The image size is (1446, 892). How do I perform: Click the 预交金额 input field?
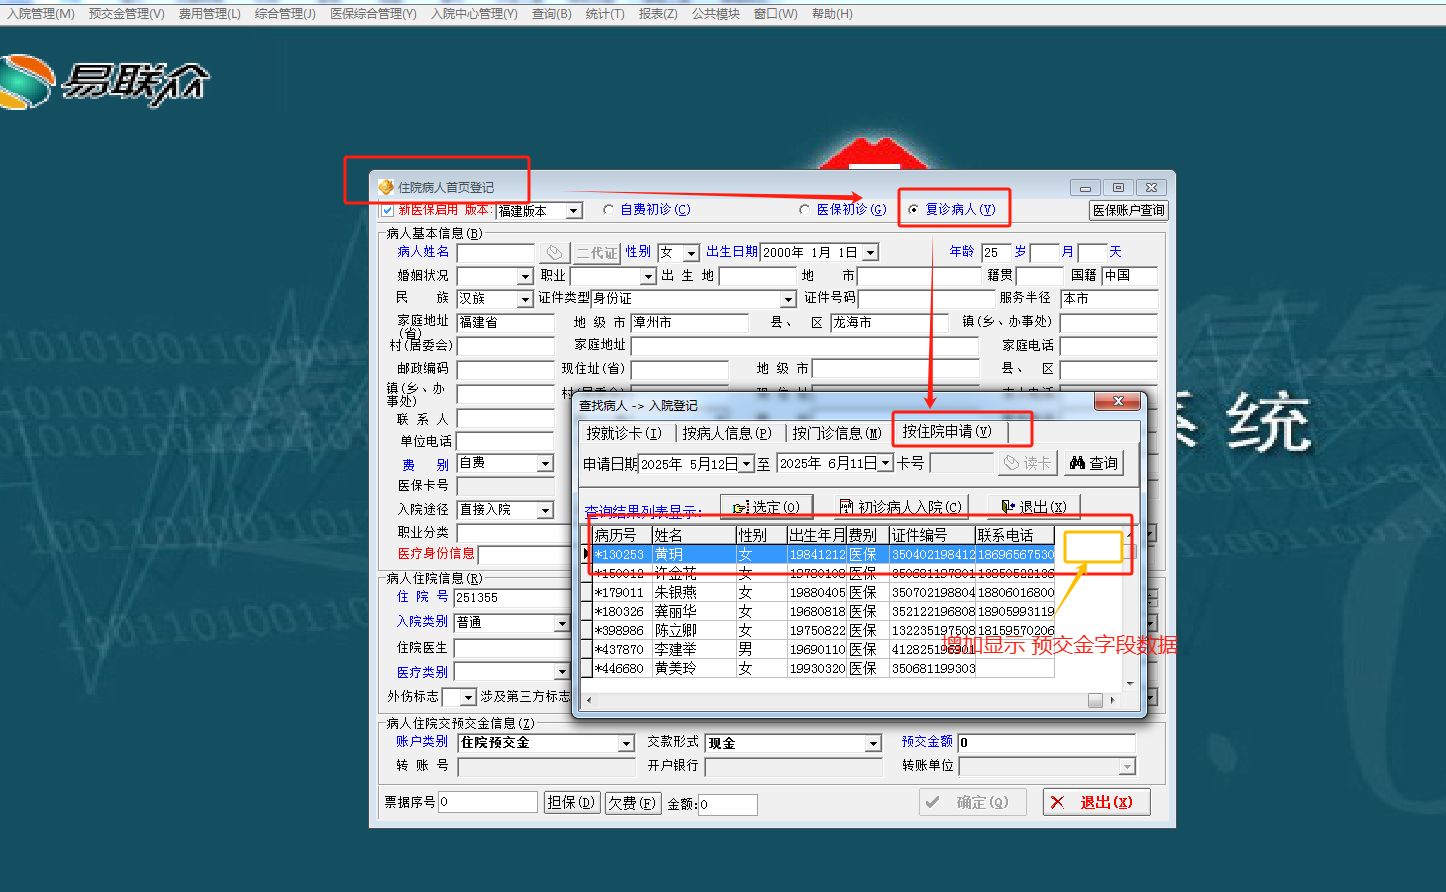coord(1046,743)
